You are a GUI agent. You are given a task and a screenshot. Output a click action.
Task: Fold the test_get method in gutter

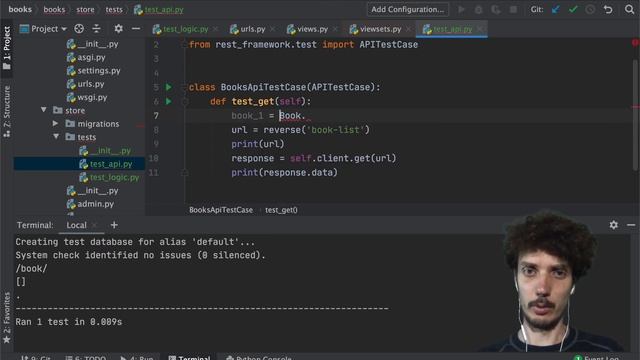click(x=184, y=102)
